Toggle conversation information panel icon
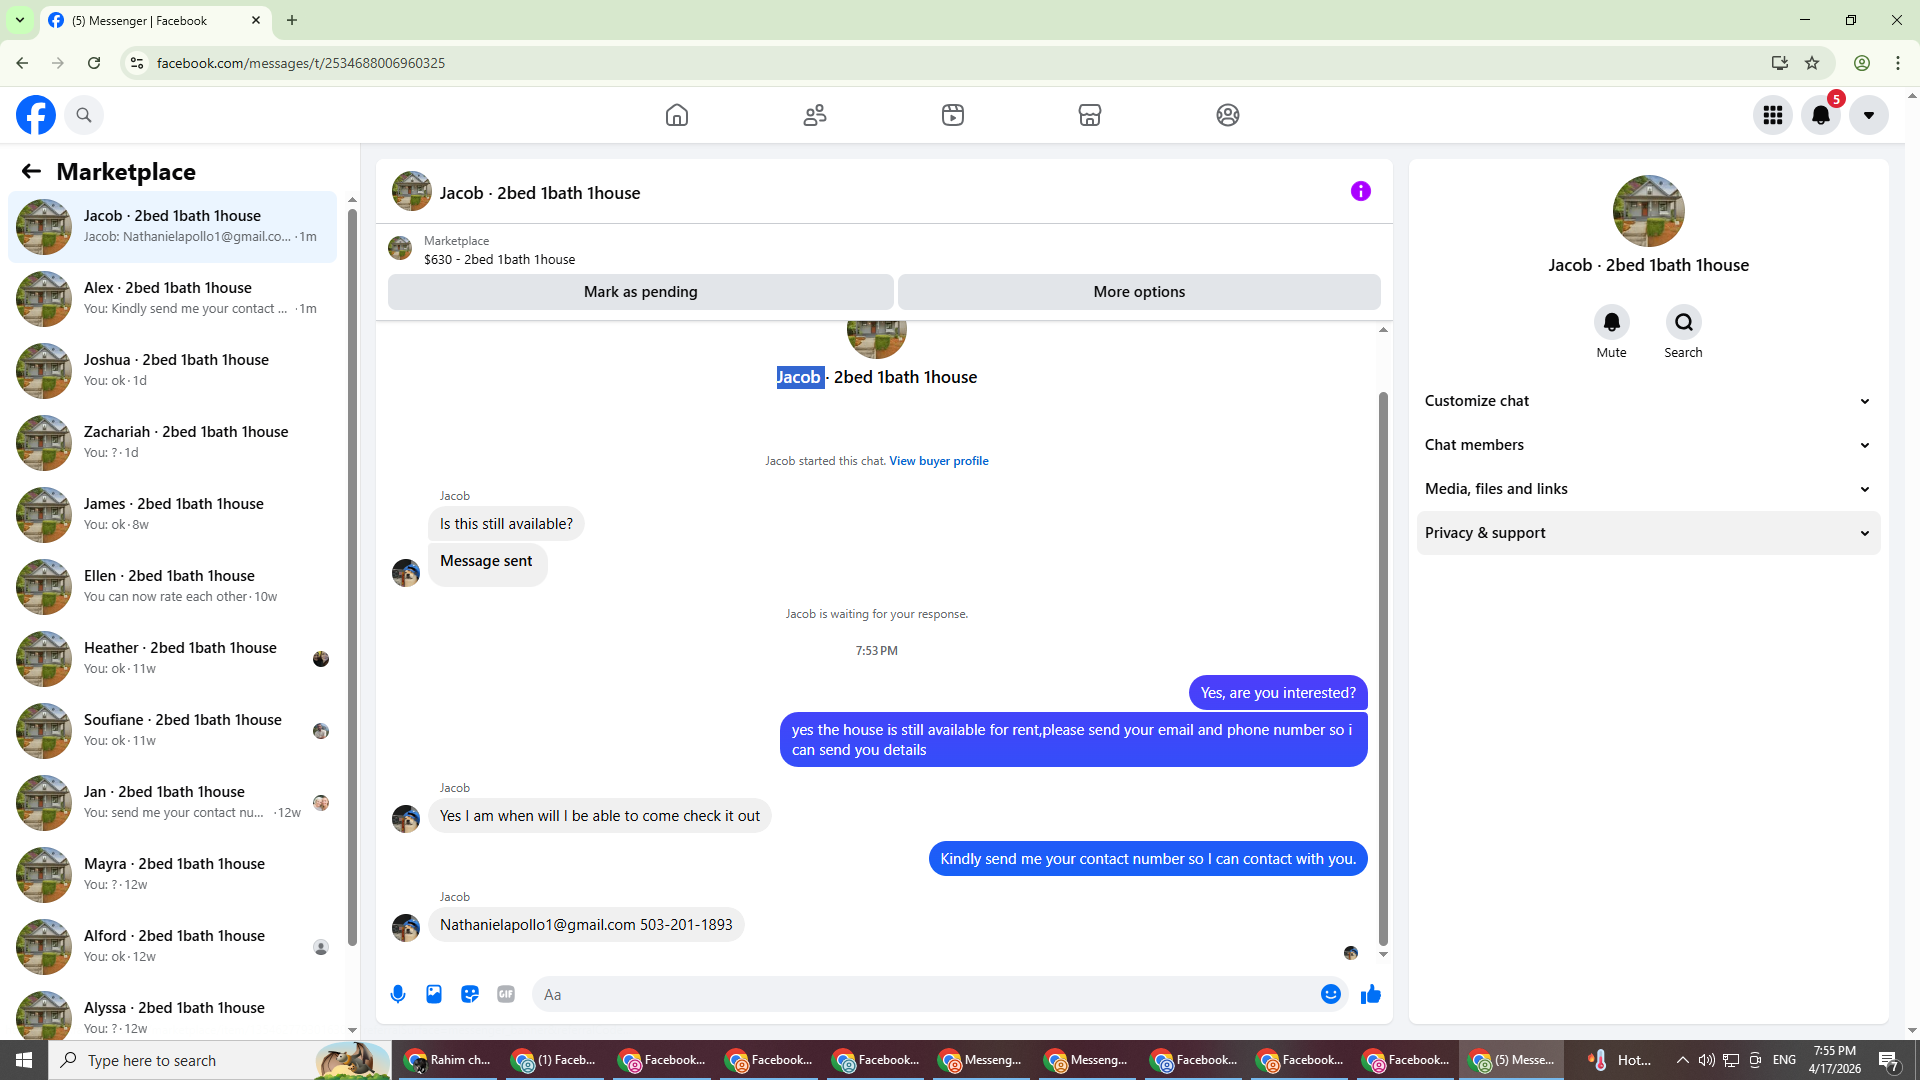The image size is (1920, 1080). coord(1360,191)
